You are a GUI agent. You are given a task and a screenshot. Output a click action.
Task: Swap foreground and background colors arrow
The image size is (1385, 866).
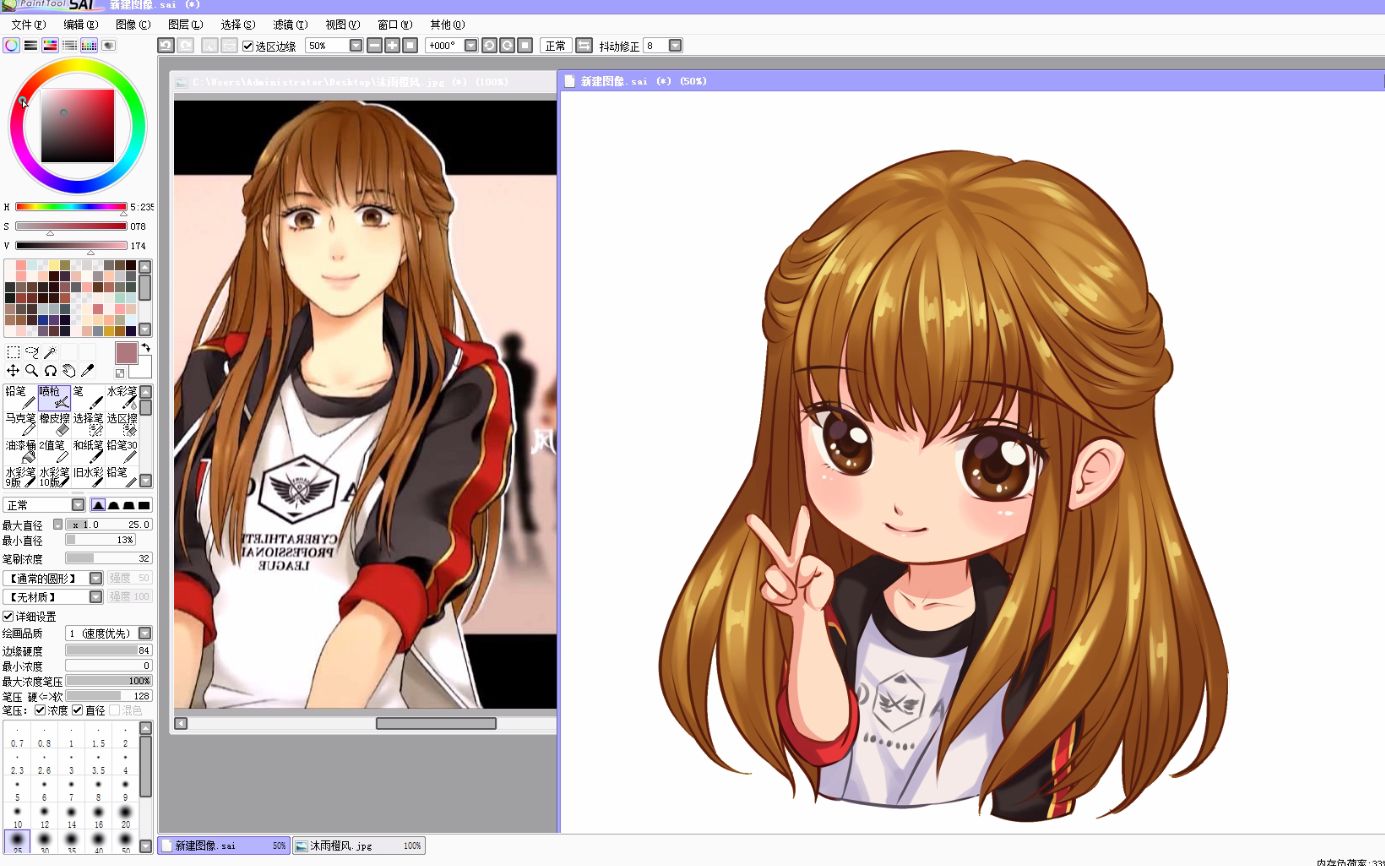pos(145,348)
